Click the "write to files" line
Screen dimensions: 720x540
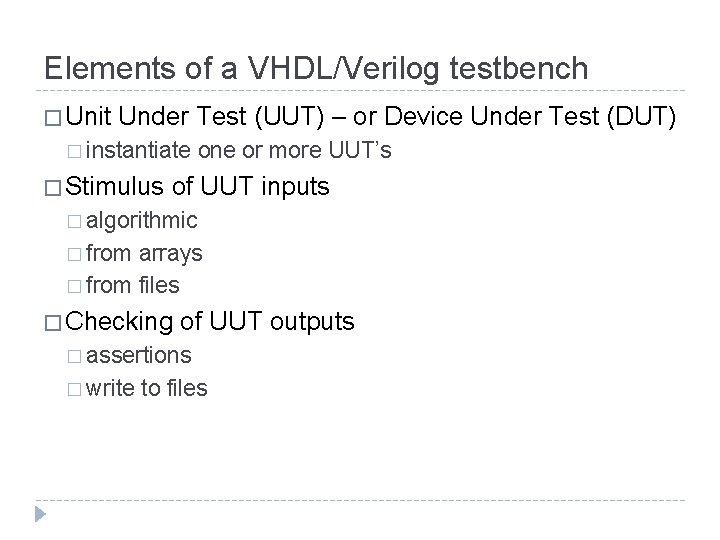[x=147, y=388]
